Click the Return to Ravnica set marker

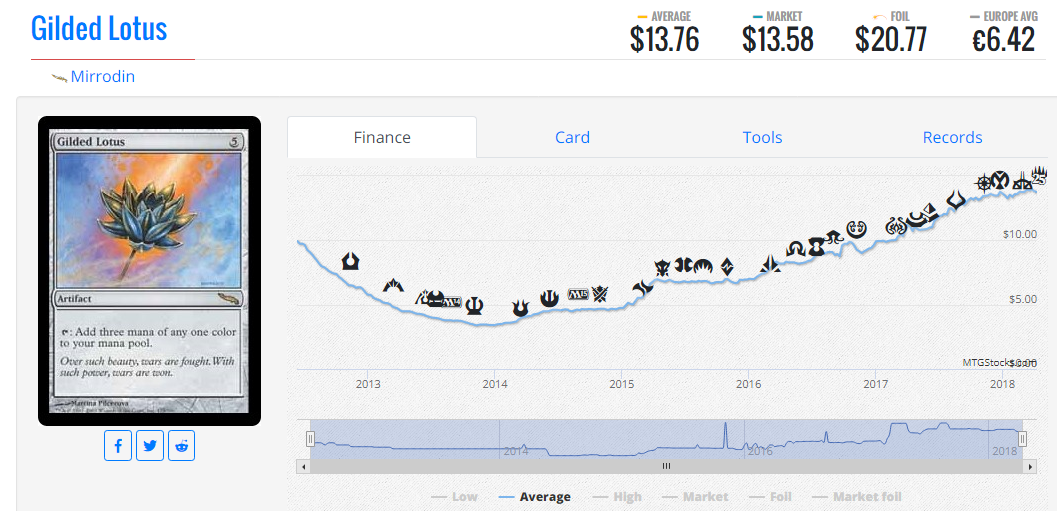pyautogui.click(x=351, y=261)
